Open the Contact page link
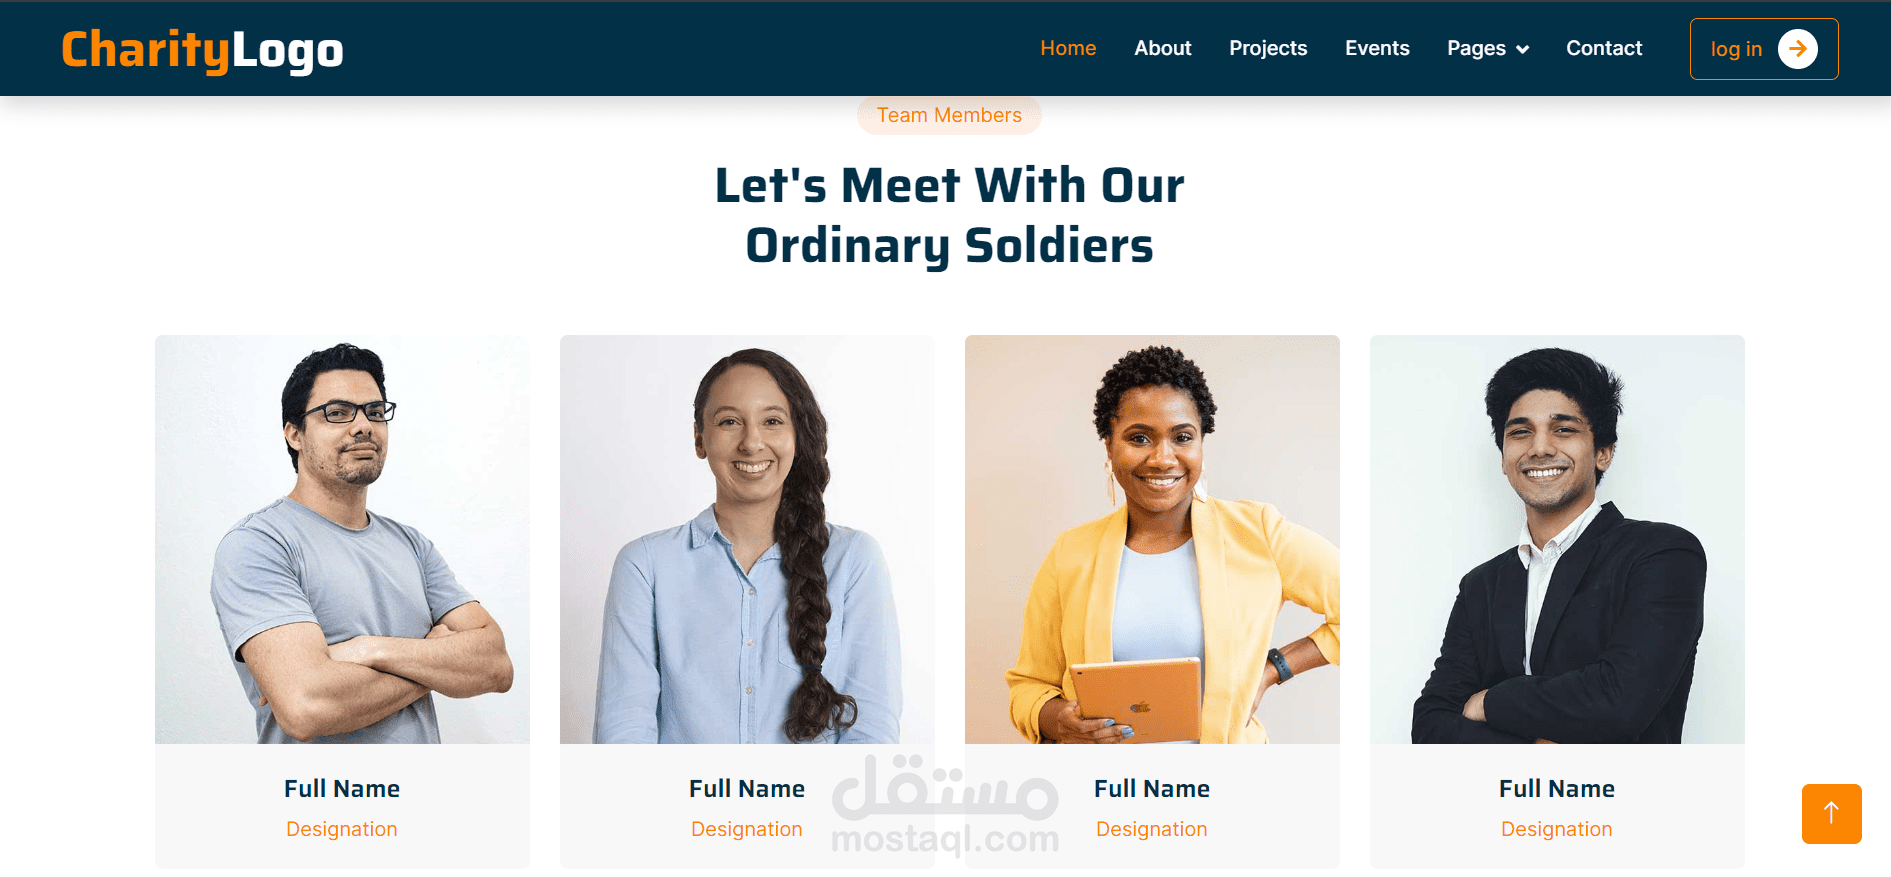Screen dimensions: 1891x877 (x=1604, y=48)
